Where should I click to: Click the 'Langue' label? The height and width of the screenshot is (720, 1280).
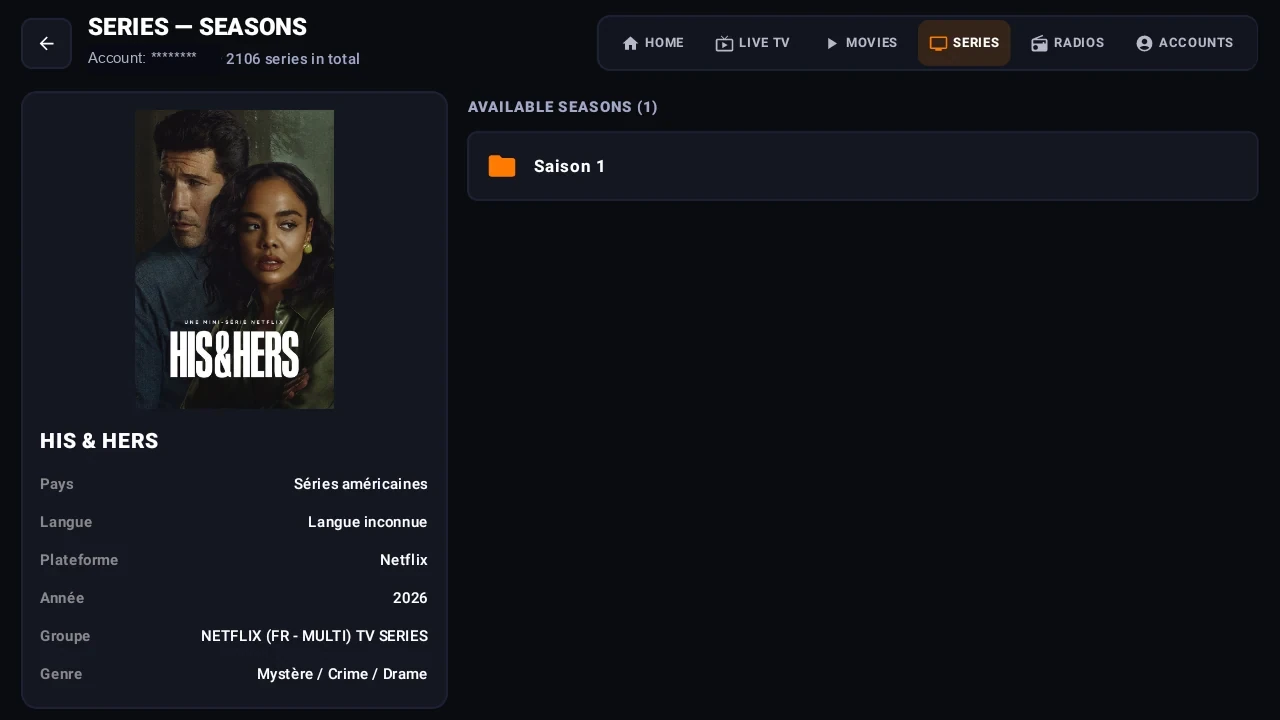(x=66, y=522)
